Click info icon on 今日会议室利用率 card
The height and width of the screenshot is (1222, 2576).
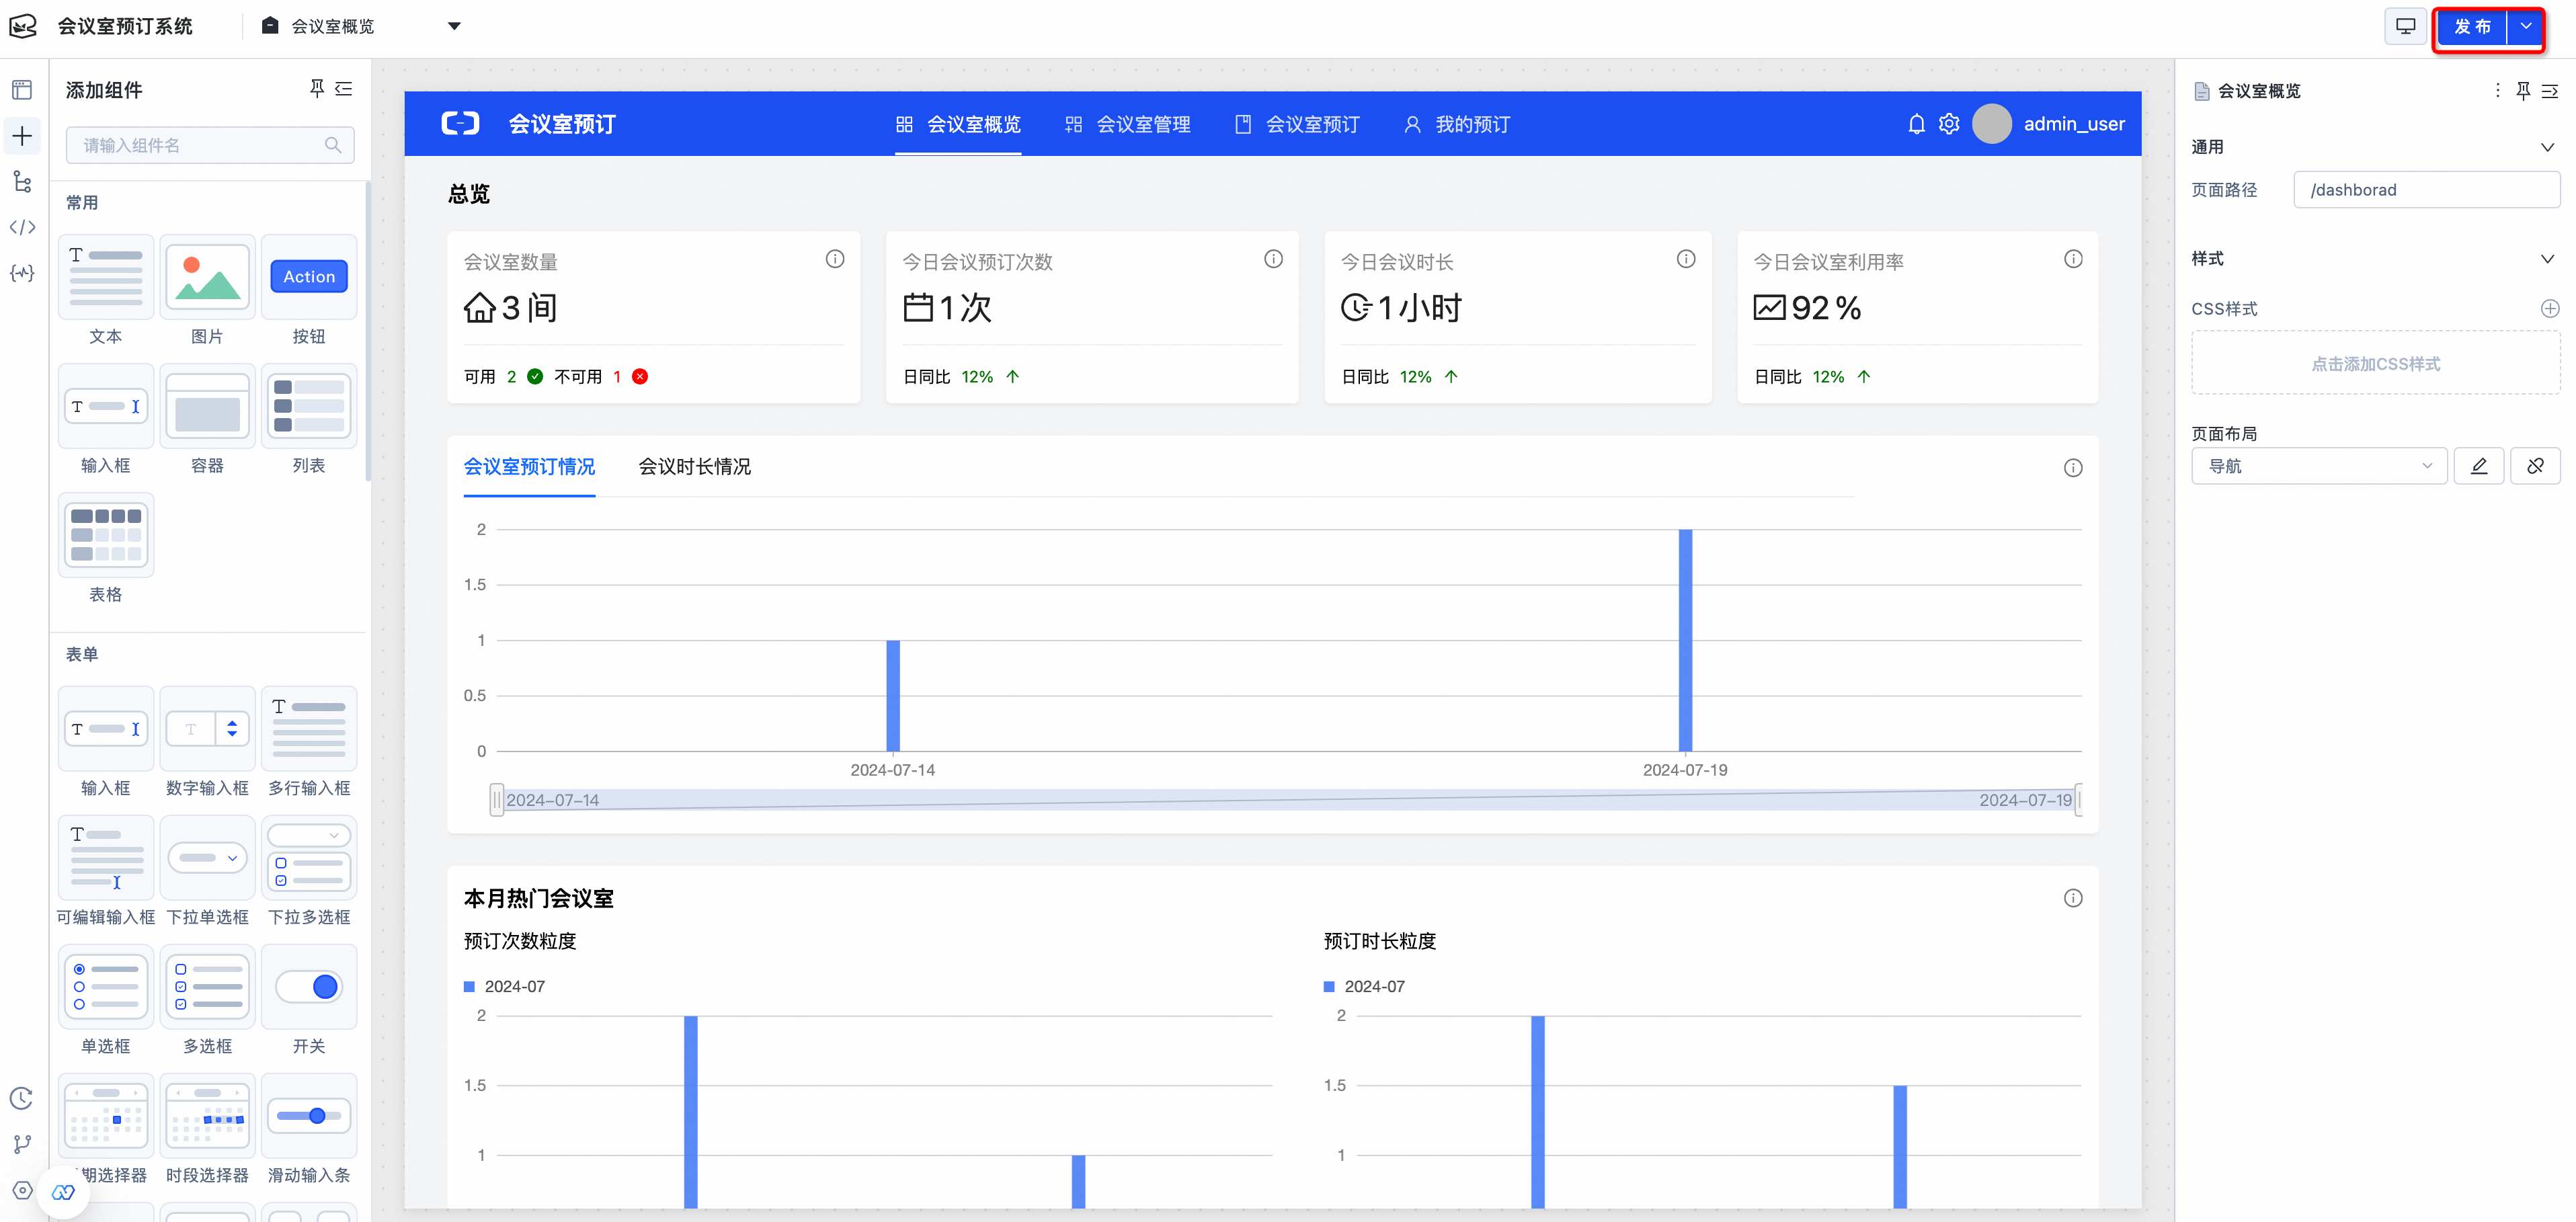coord(2073,259)
